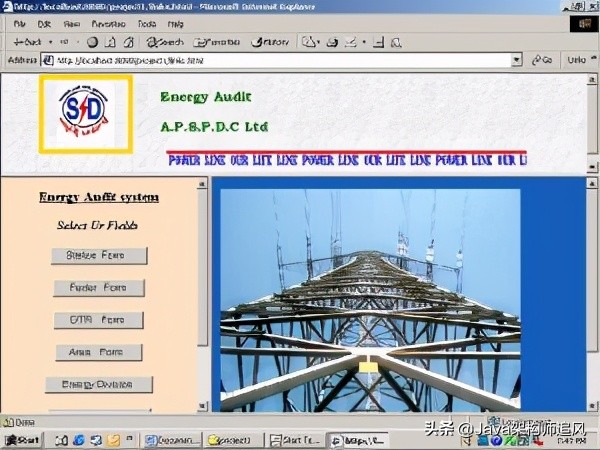Click the 'Select Ur Fields' text
600x450 pixels.
[98, 225]
